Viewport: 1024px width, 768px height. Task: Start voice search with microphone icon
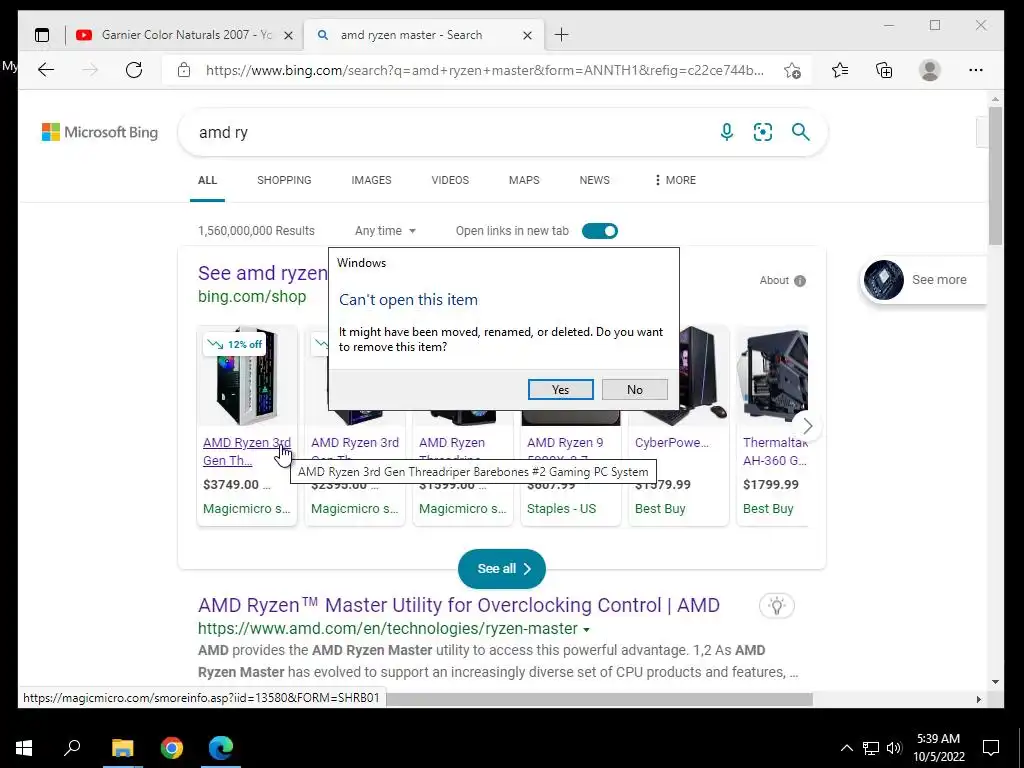(x=726, y=132)
